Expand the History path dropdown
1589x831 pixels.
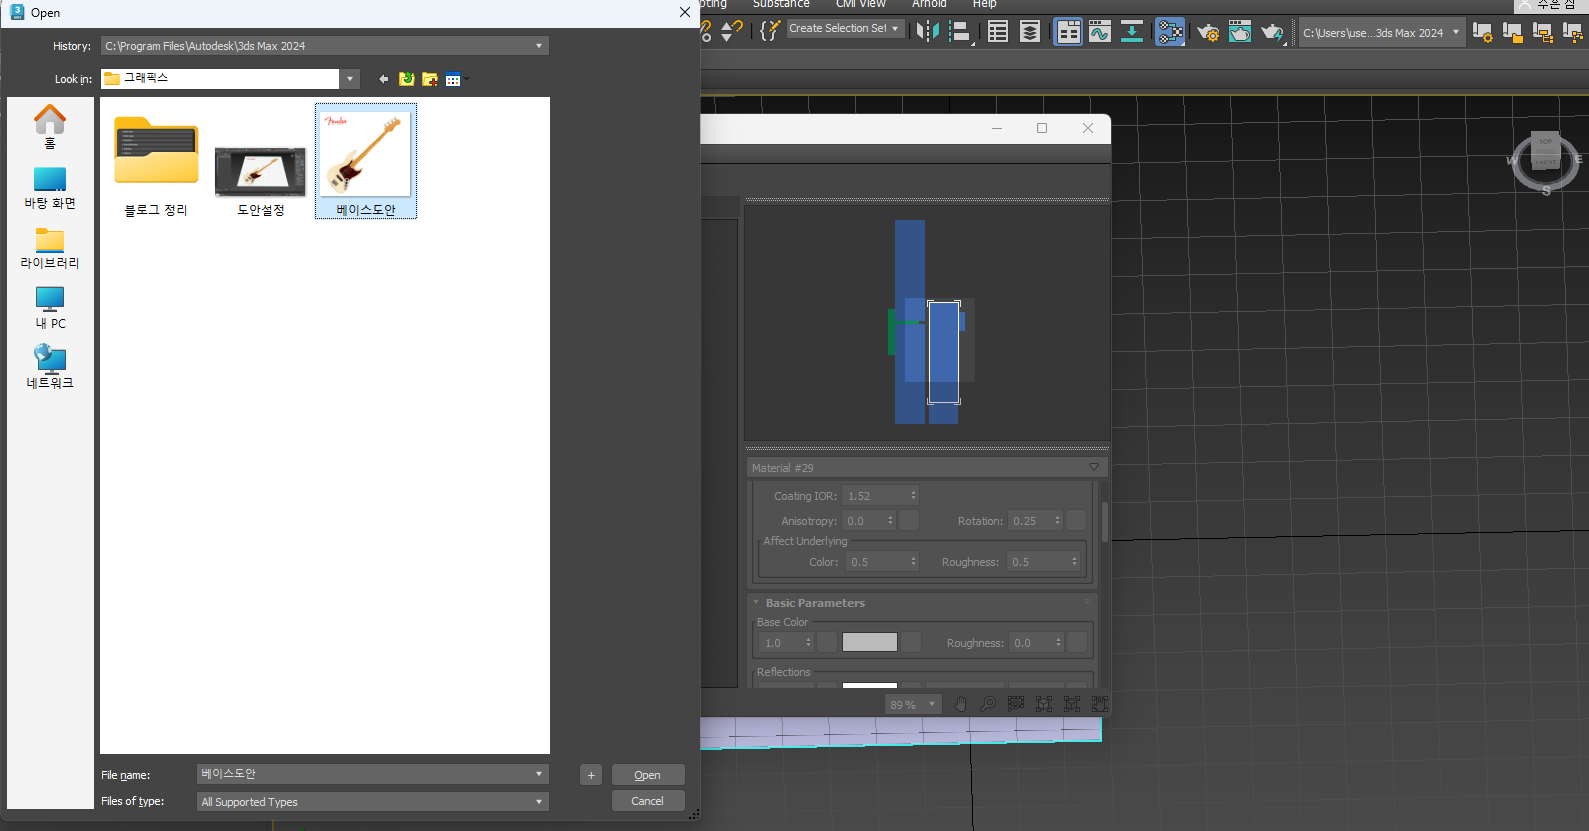[x=539, y=46]
